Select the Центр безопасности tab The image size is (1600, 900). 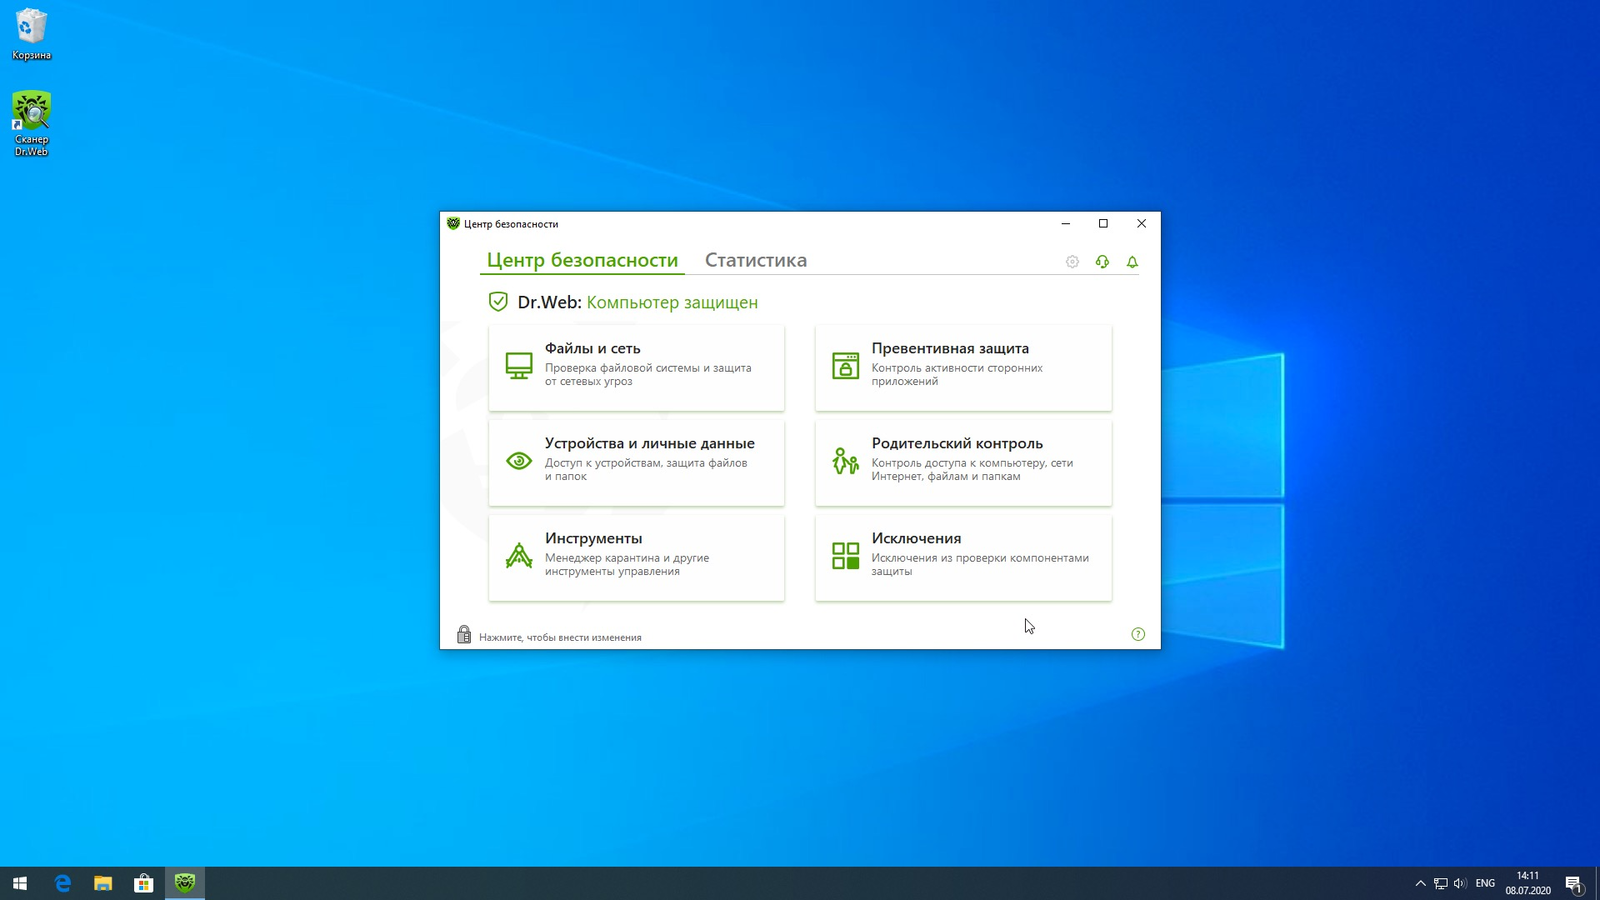click(x=582, y=260)
